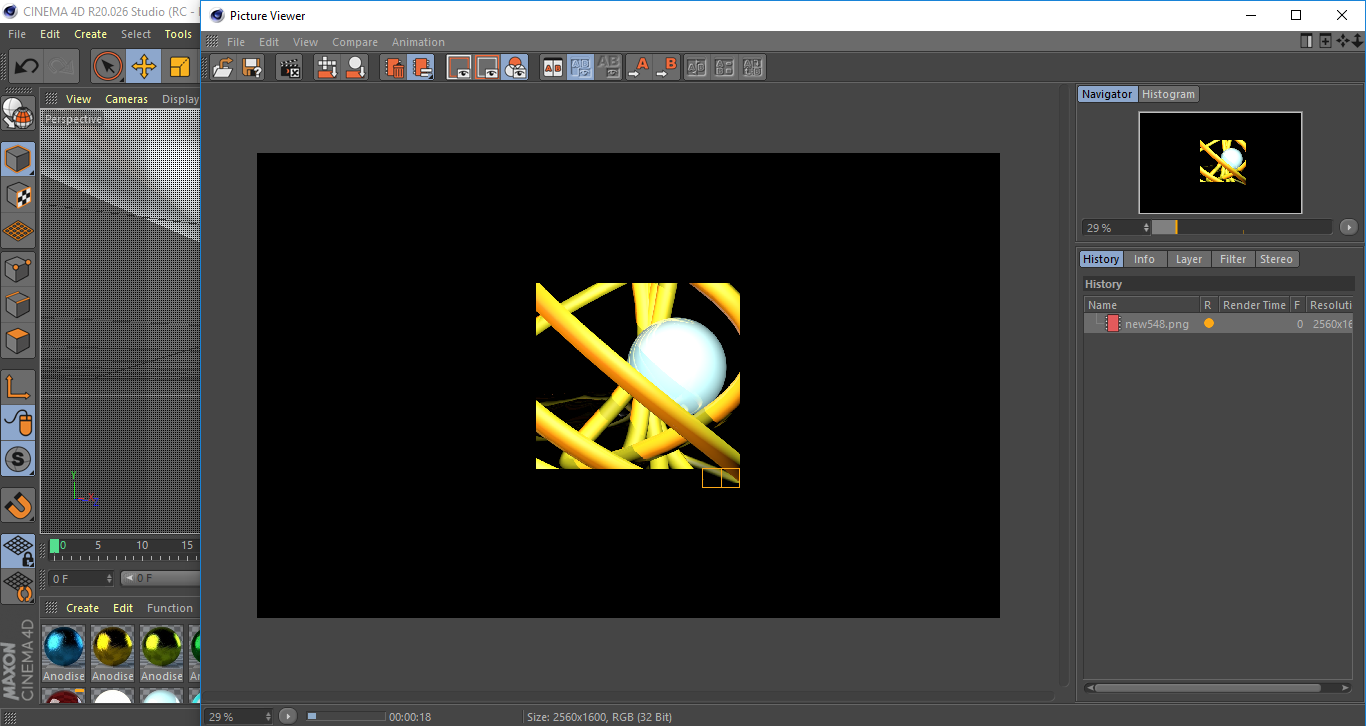The image size is (1366, 726).
Task: Click the Save As disk icon
Action: point(253,68)
